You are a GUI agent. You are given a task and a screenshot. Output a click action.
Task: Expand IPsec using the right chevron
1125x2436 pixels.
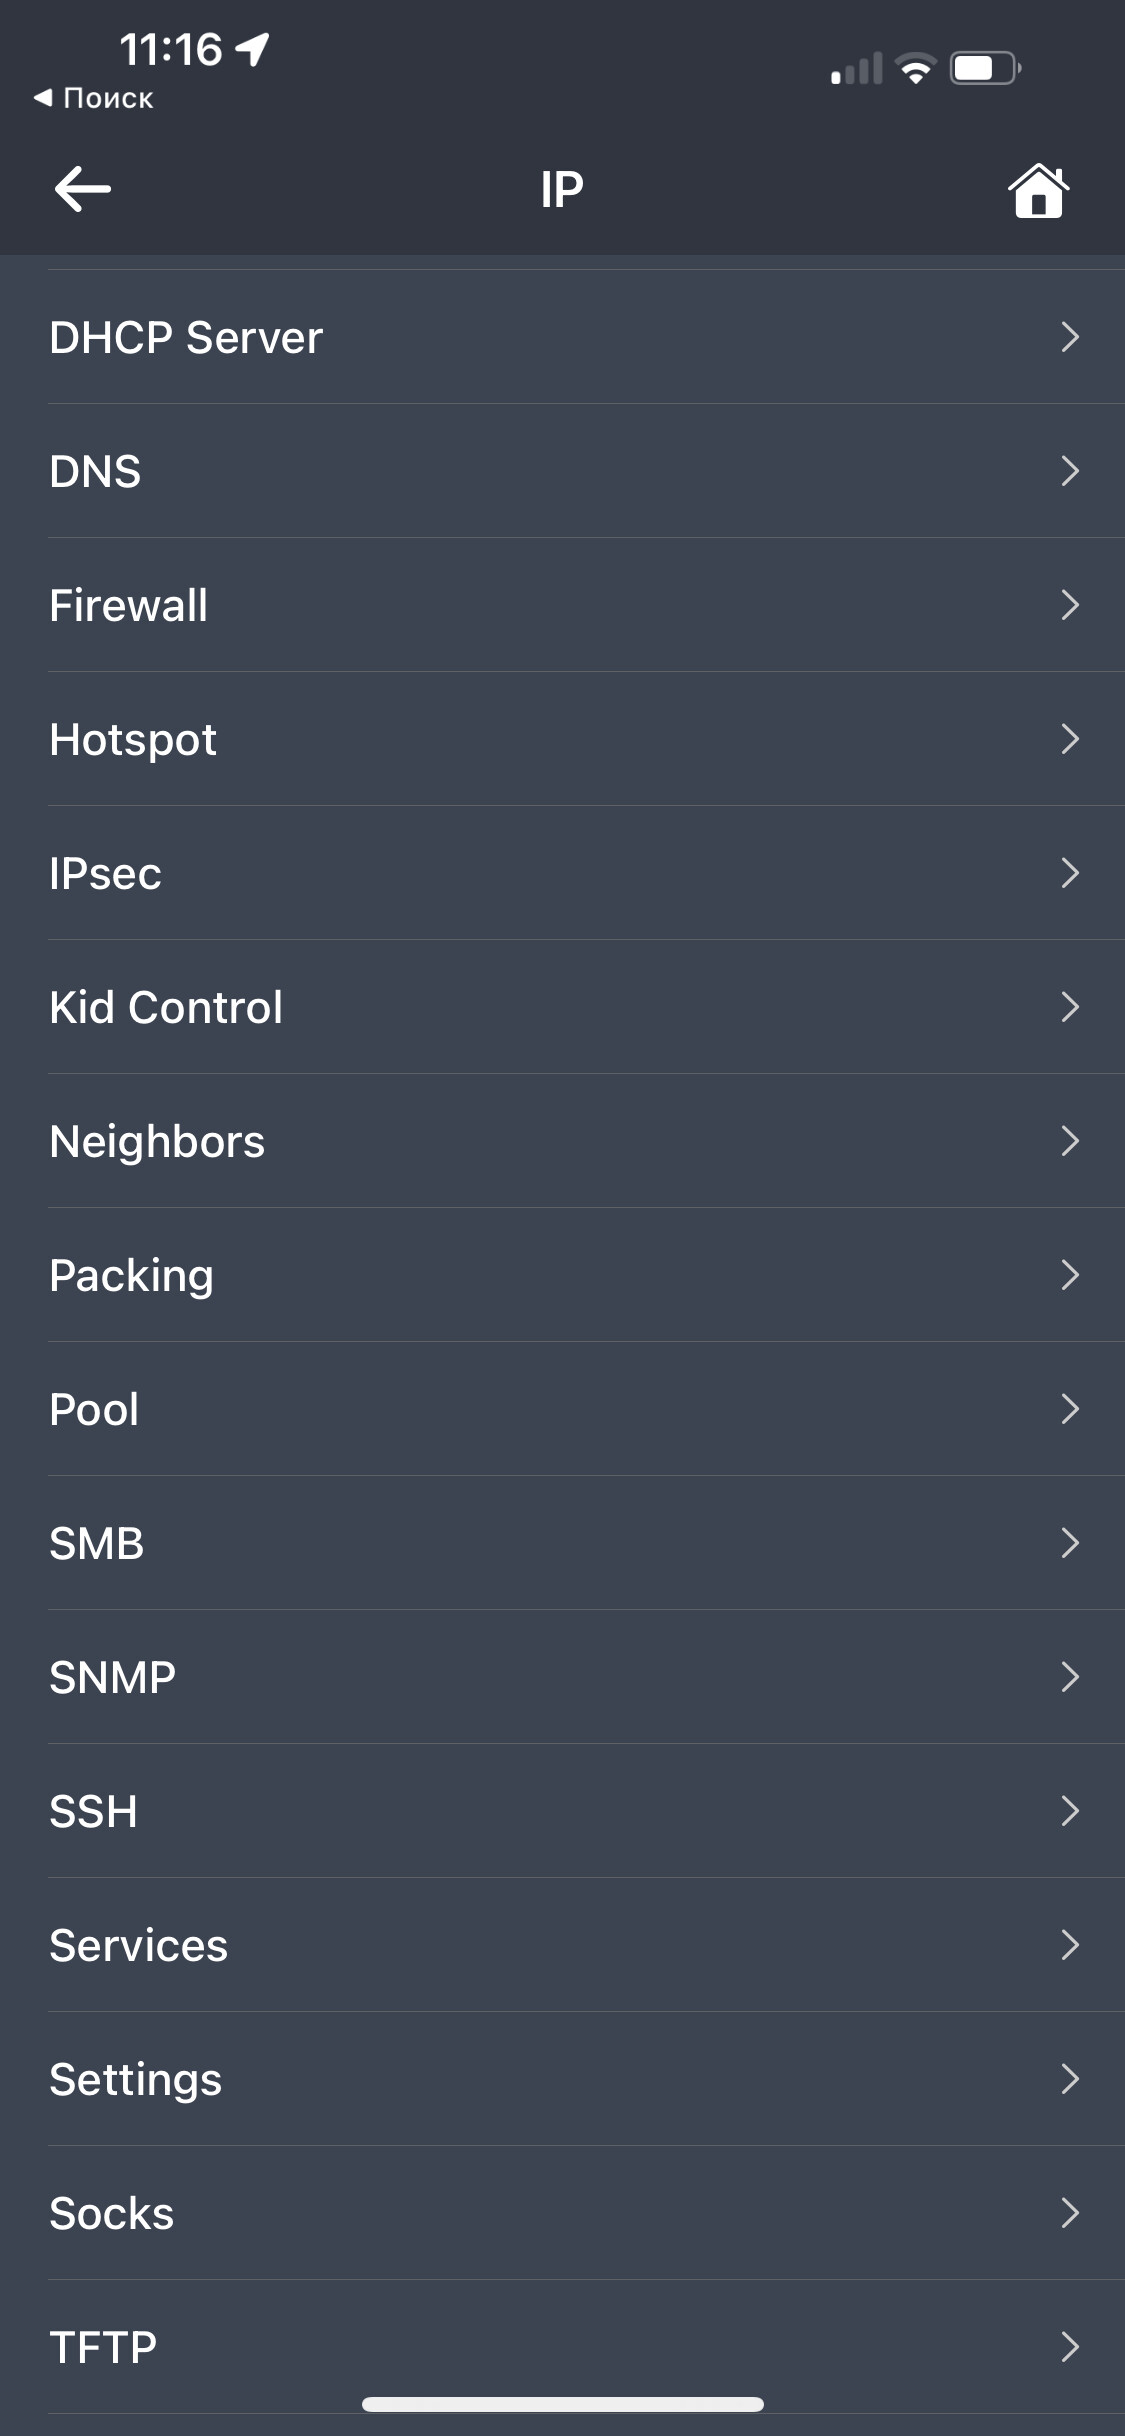point(1069,873)
